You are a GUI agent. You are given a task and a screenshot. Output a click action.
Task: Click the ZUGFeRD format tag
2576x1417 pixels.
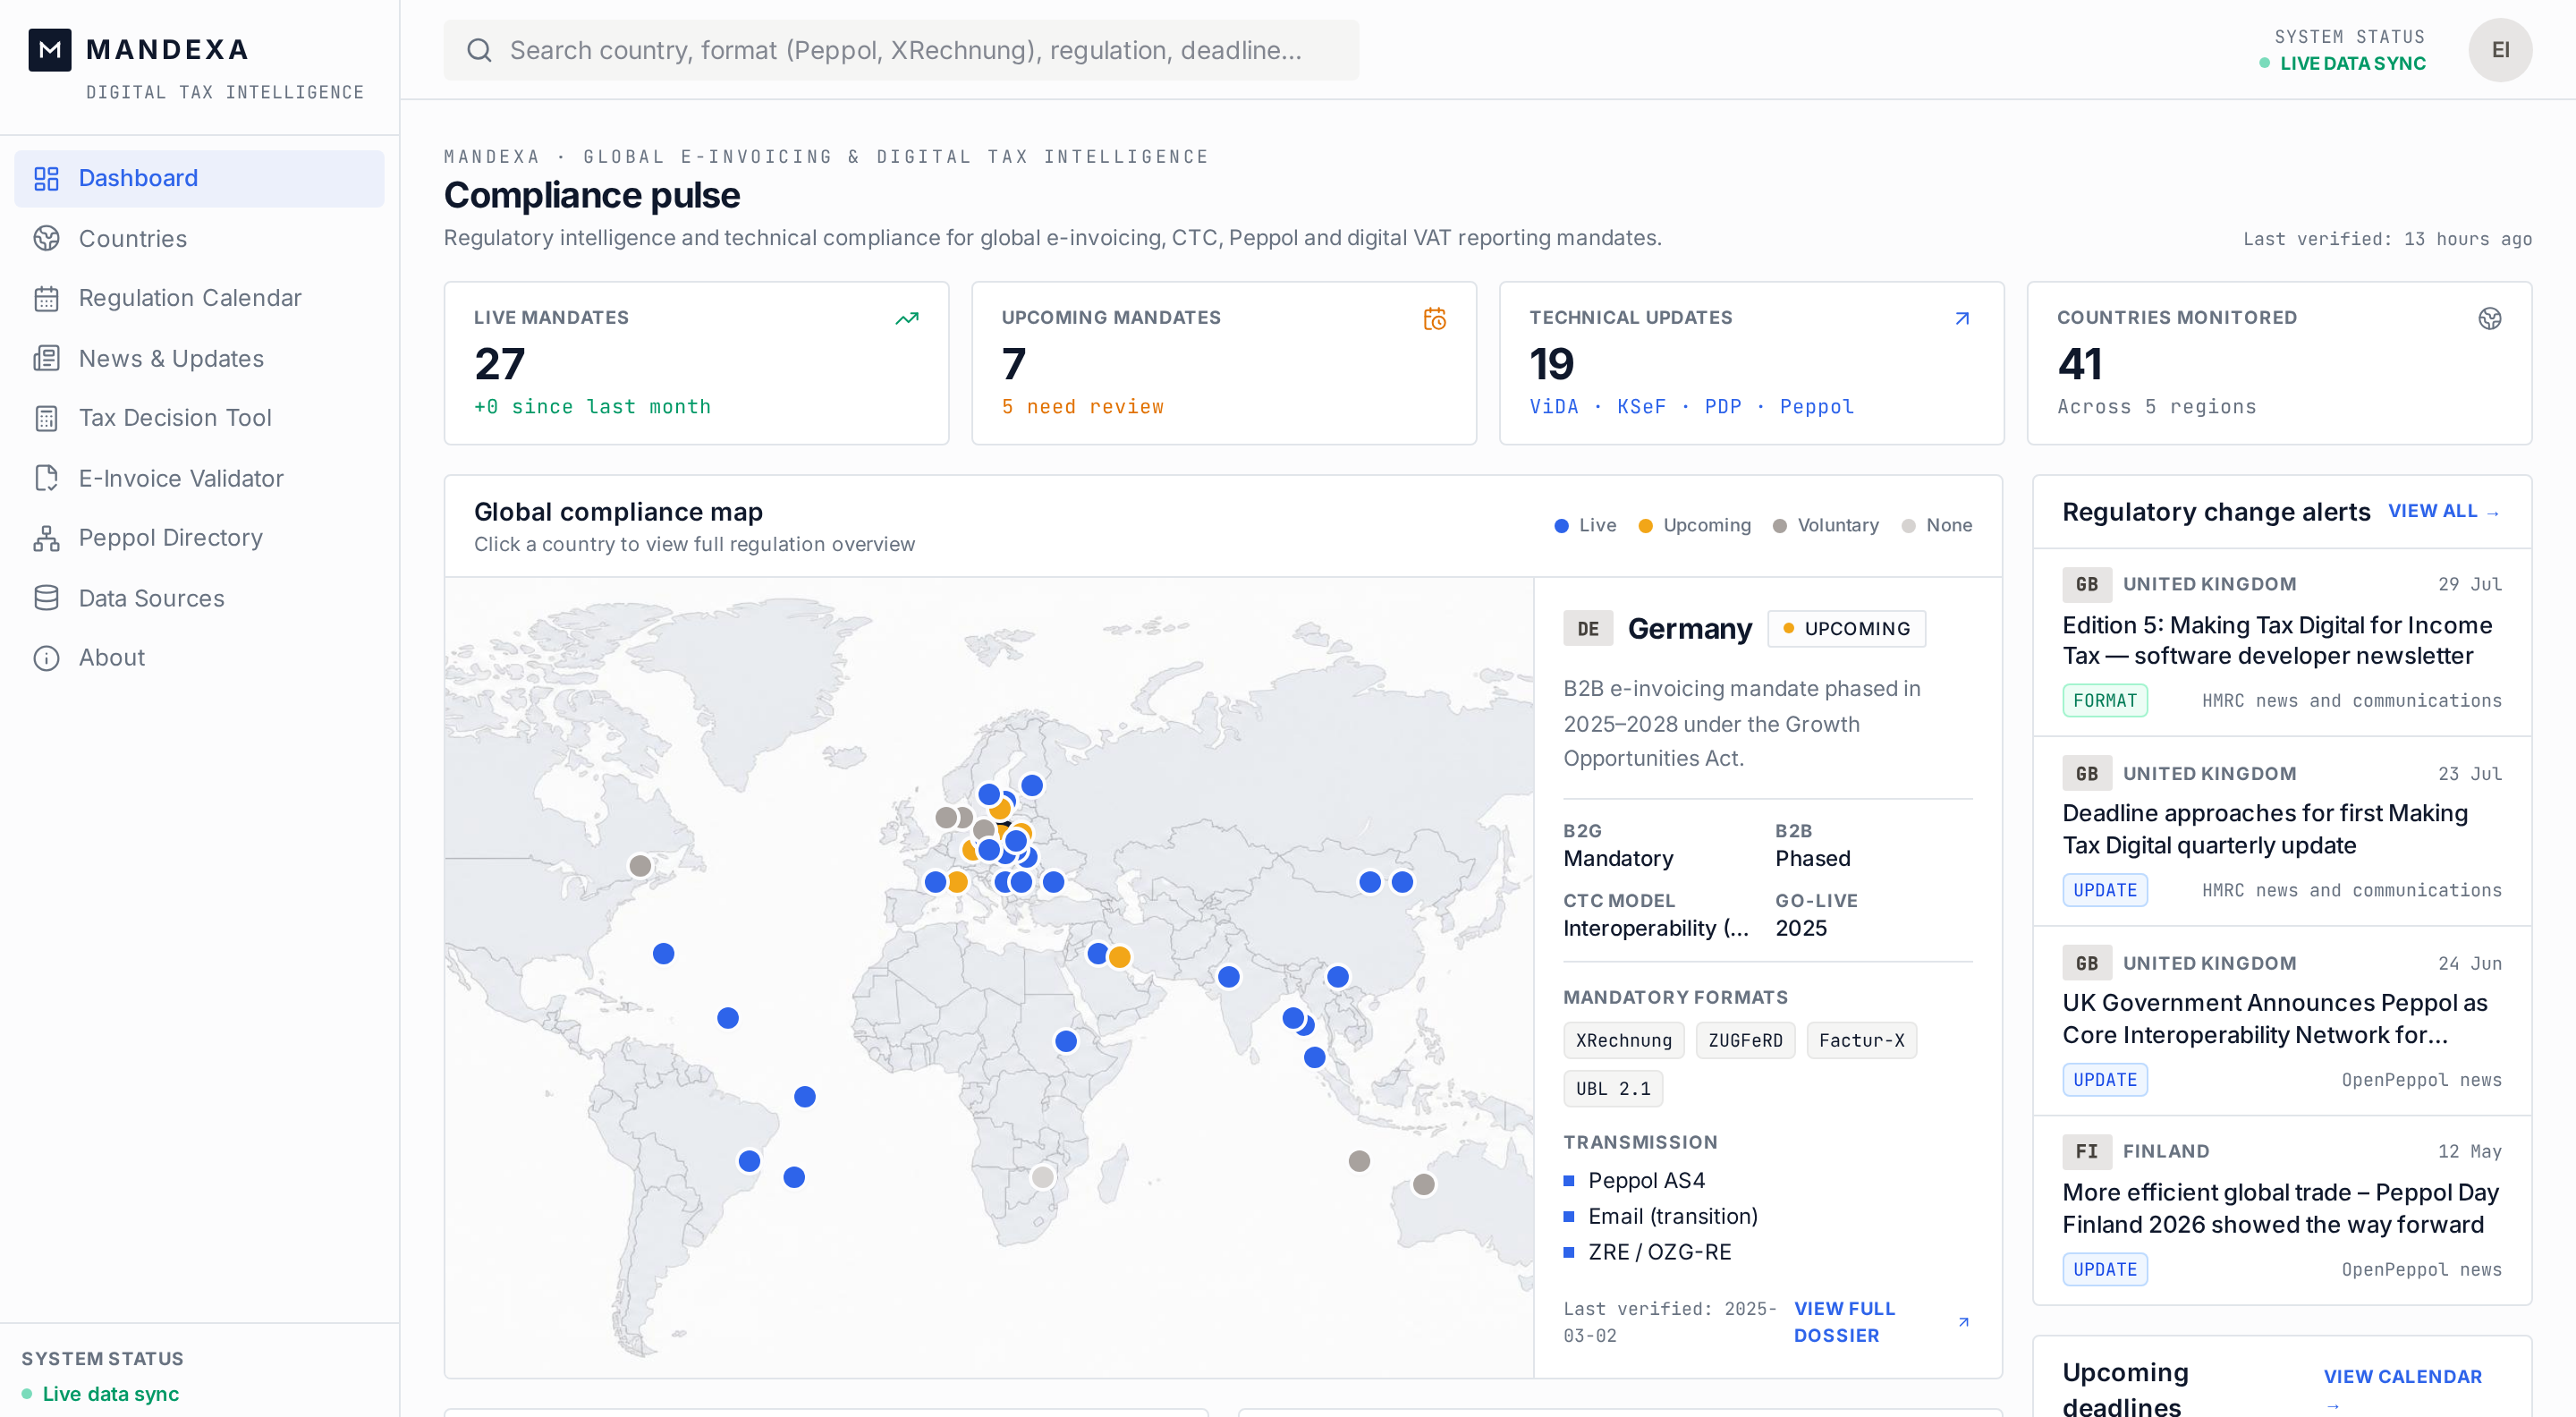click(x=1745, y=1040)
